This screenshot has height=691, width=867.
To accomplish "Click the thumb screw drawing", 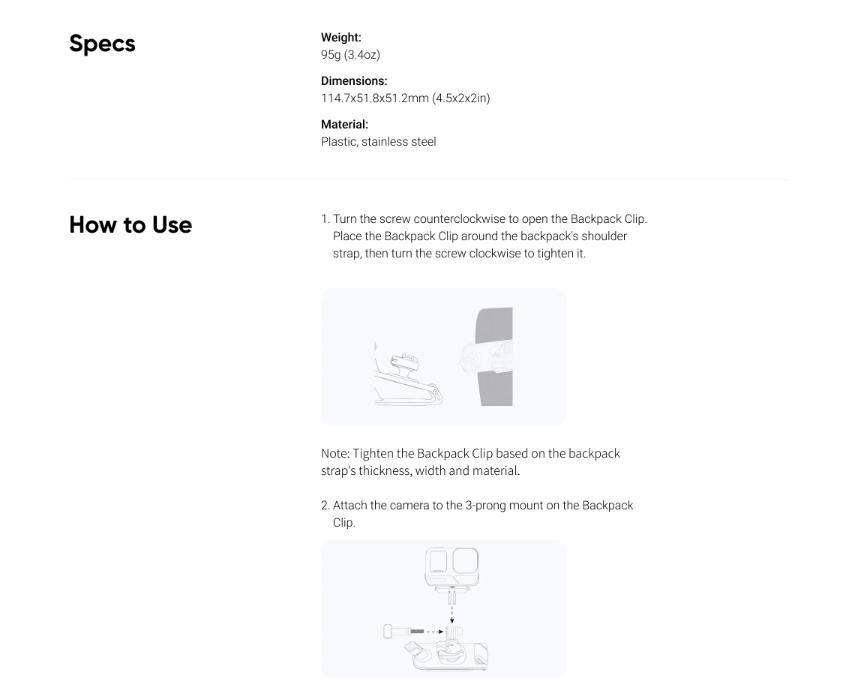I will pos(404,631).
